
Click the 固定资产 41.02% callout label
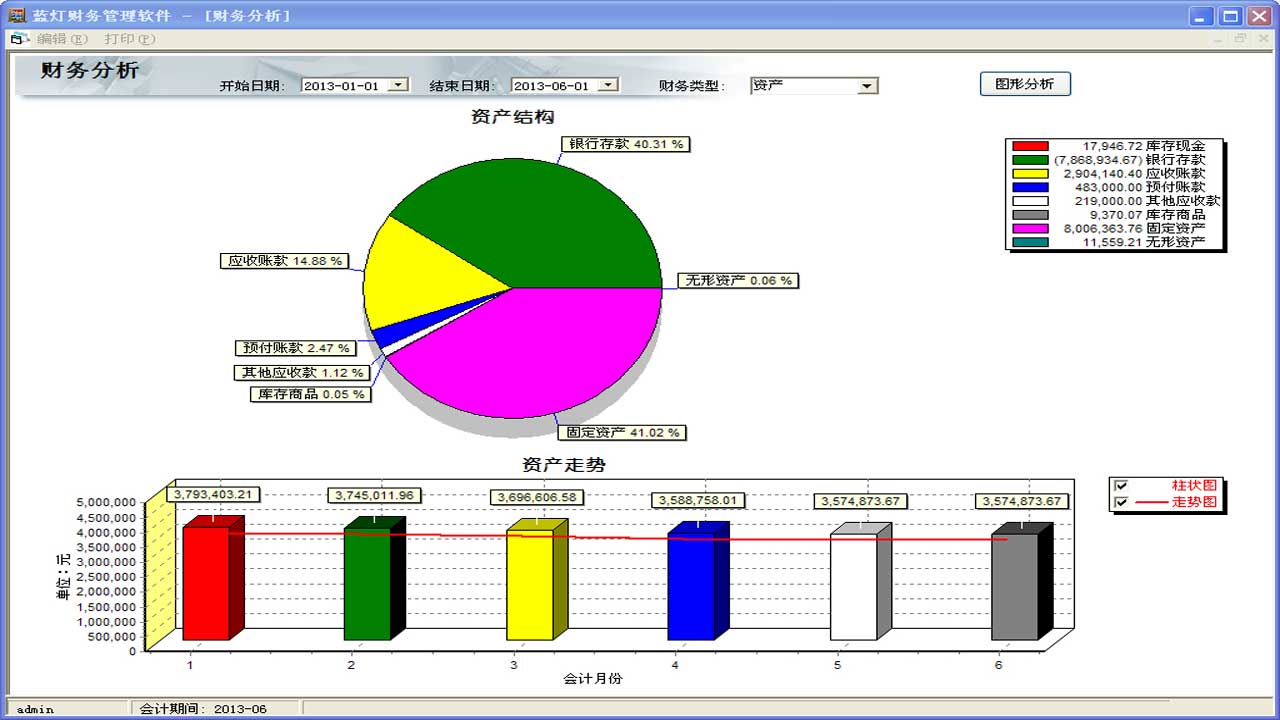click(x=622, y=433)
